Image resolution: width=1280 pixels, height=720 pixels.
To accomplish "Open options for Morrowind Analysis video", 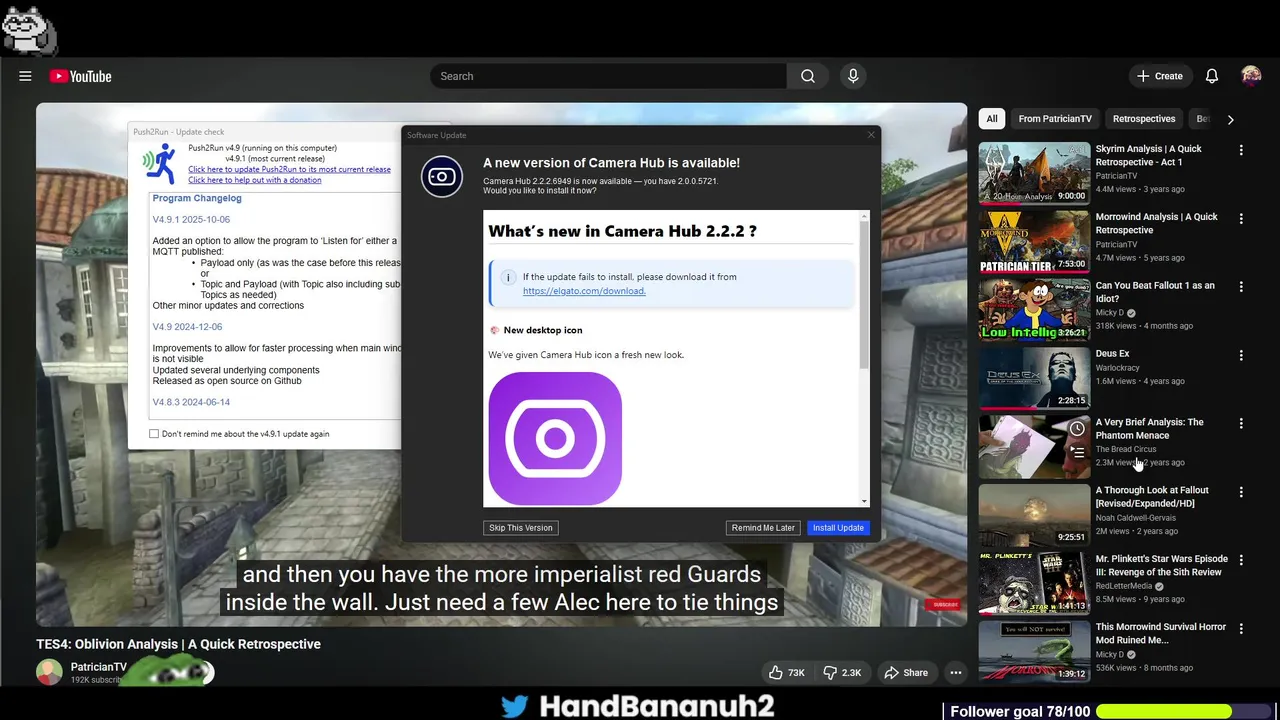I will point(1241,218).
